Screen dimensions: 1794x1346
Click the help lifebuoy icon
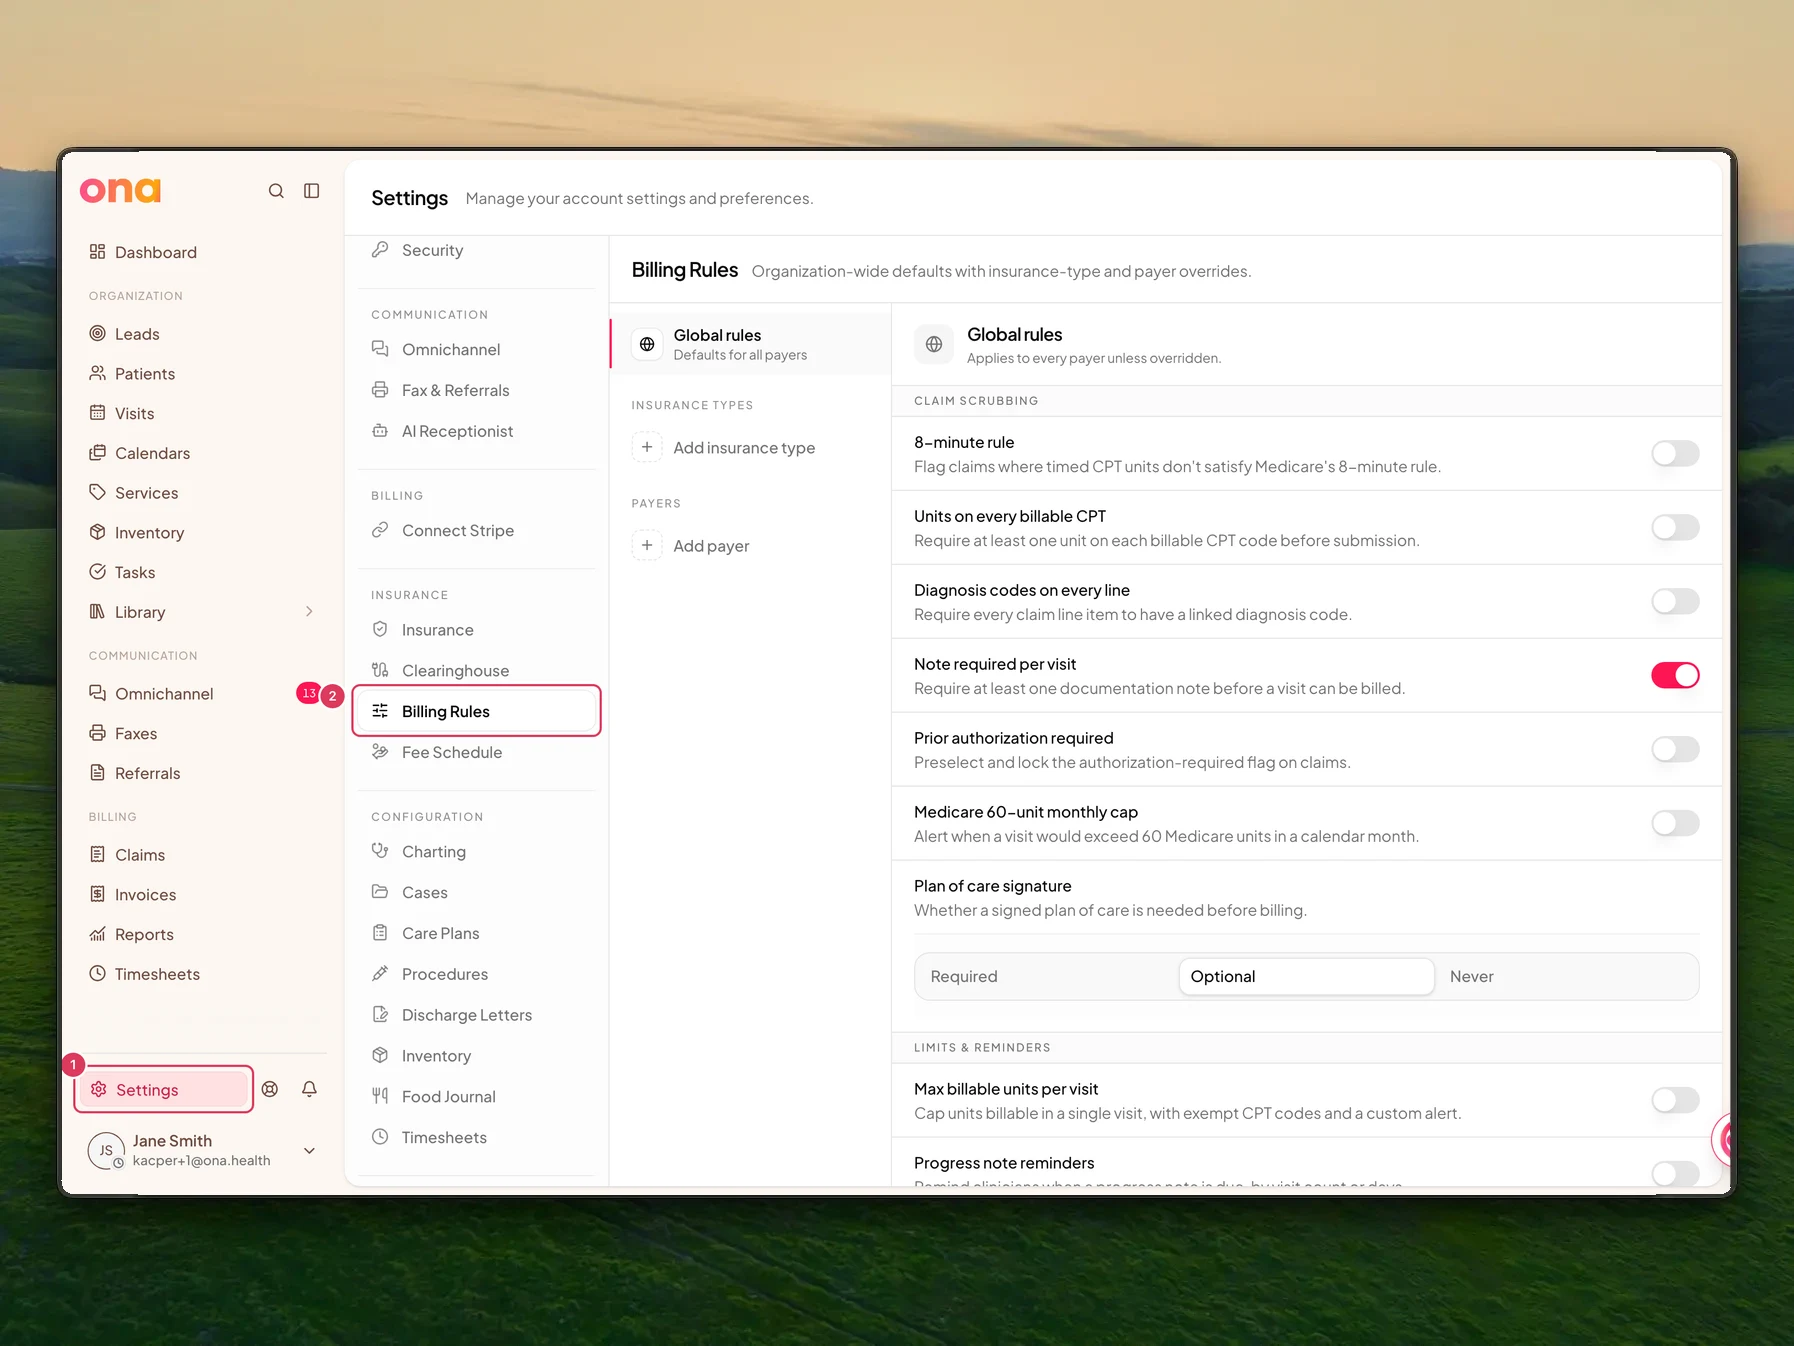270,1089
